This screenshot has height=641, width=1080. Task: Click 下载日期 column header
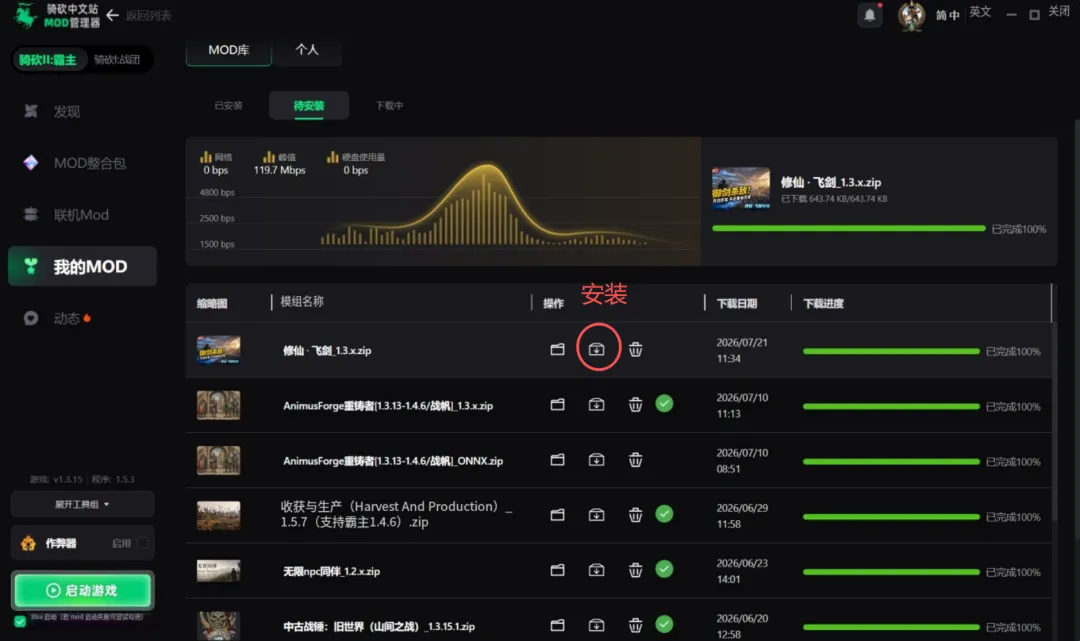[736, 304]
